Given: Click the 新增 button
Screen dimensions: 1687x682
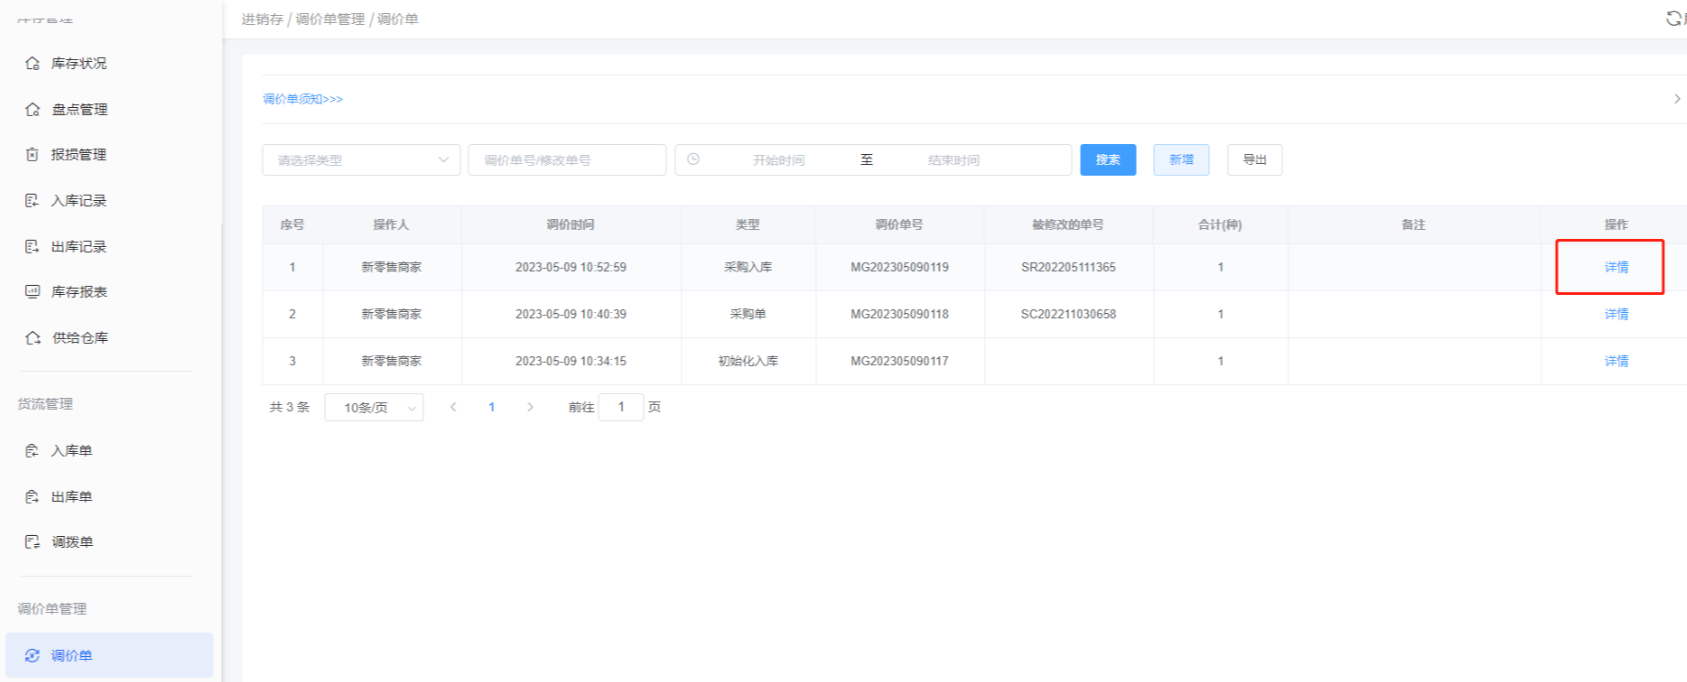Looking at the screenshot, I should (x=1180, y=160).
